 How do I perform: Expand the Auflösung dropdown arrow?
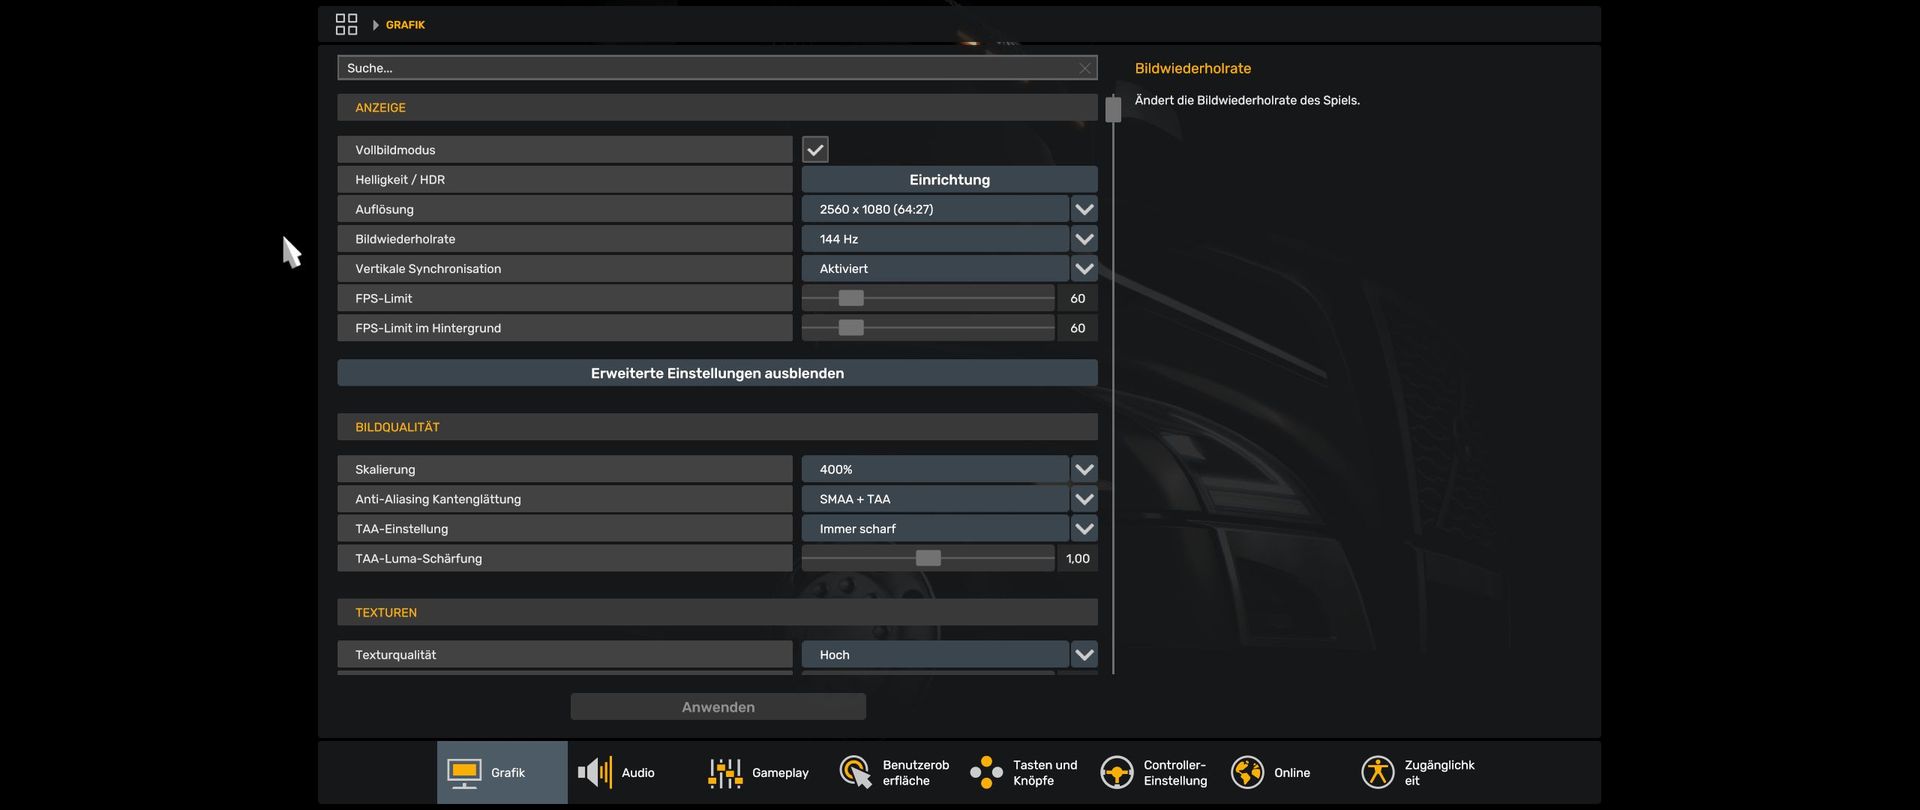pos(1084,209)
